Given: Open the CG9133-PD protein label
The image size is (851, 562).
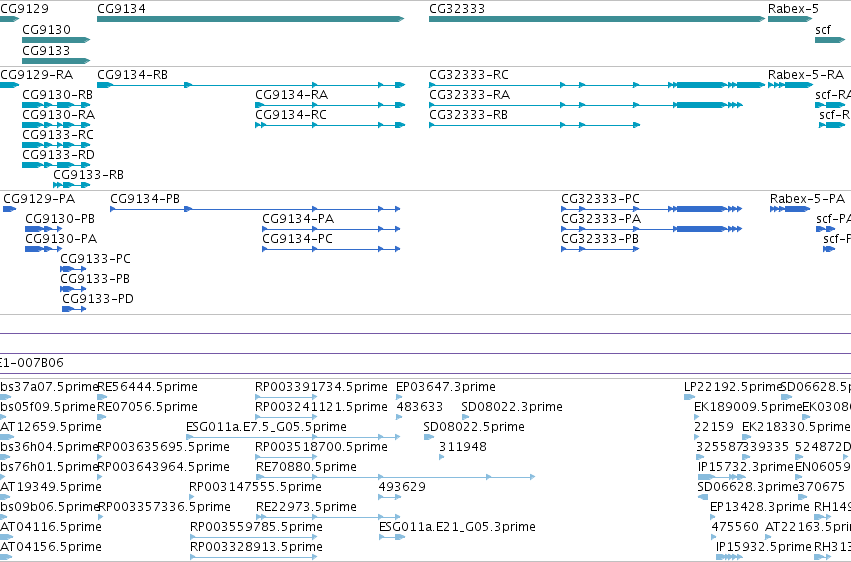Looking at the screenshot, I should [x=98, y=299].
